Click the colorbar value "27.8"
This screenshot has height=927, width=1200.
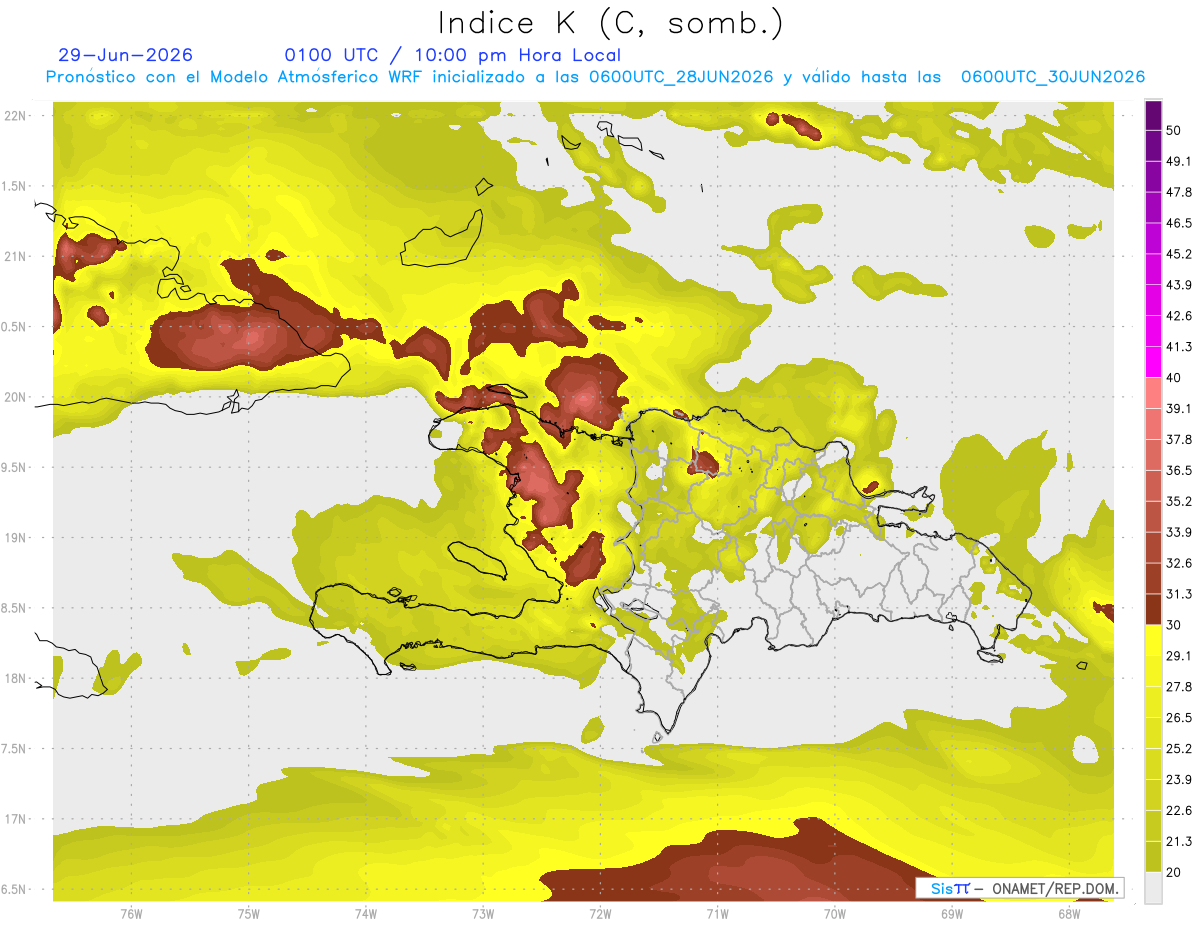(1179, 687)
